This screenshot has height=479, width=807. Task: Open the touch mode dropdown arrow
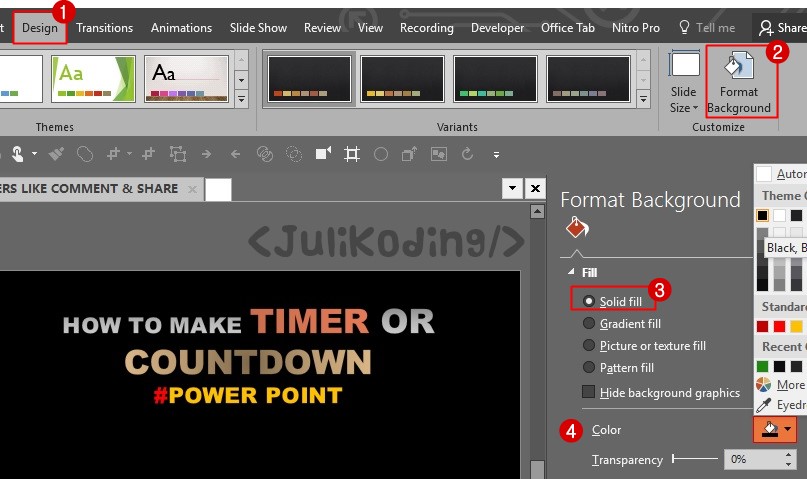34,153
